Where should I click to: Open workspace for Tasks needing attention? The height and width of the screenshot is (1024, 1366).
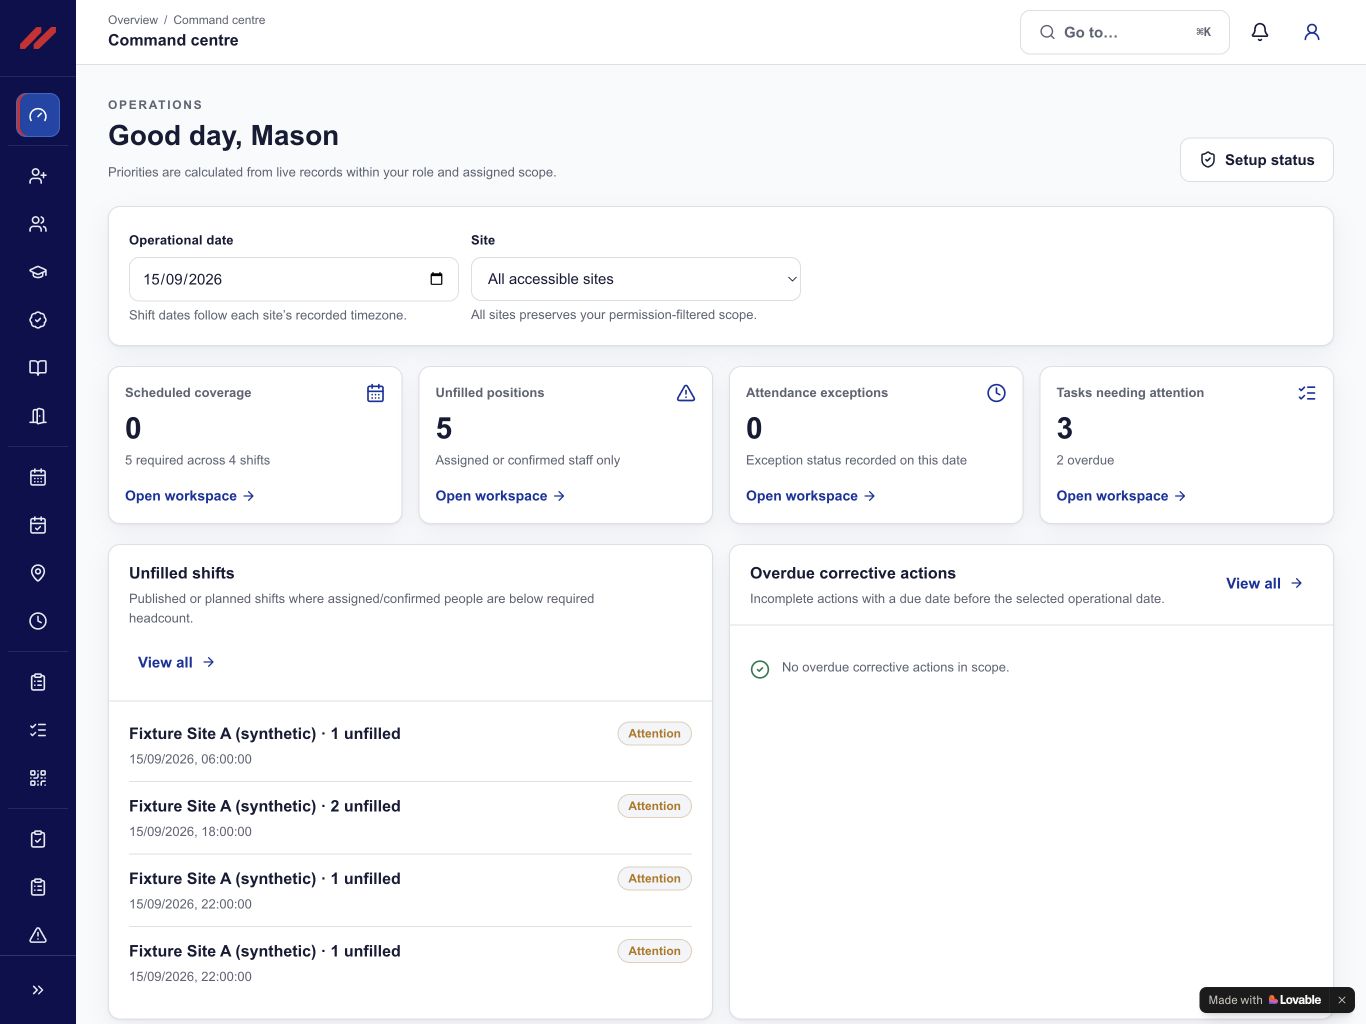point(1122,496)
